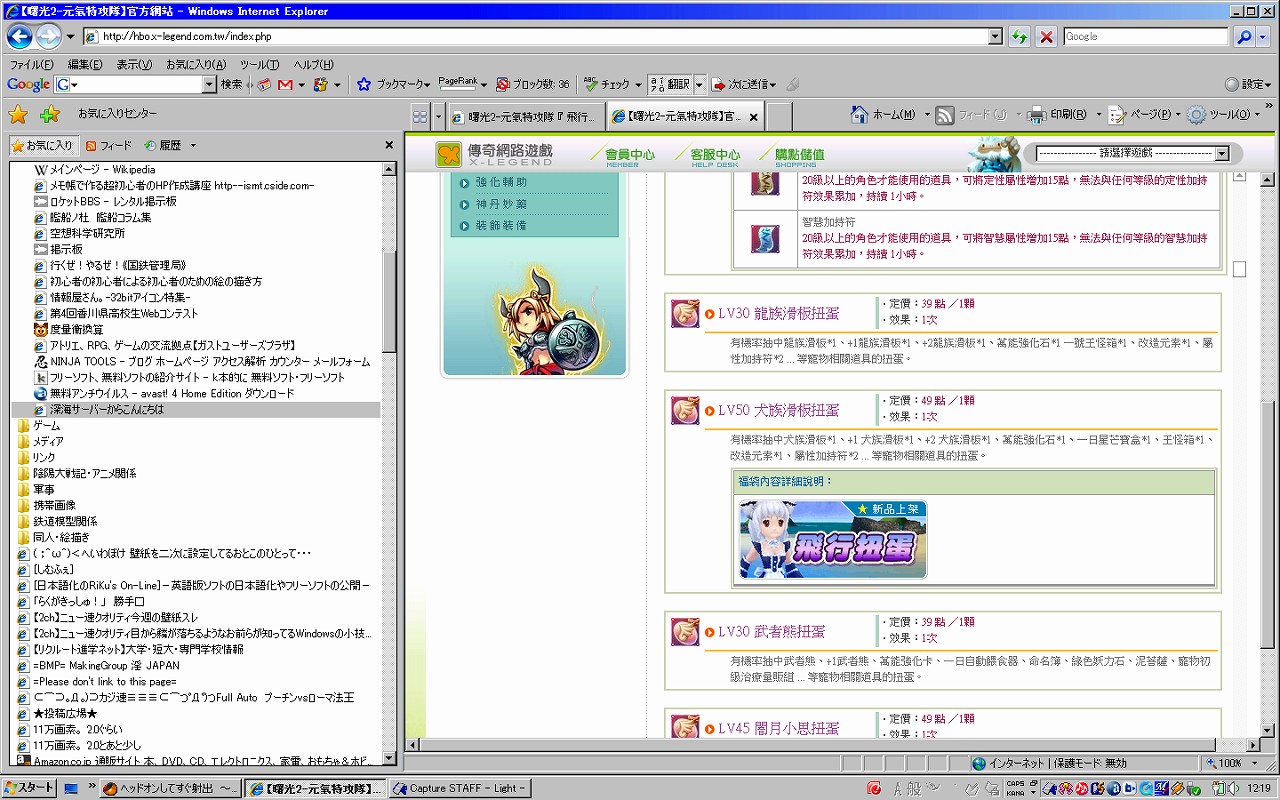Click the 翻訳 translate toolbar button

click(x=670, y=85)
